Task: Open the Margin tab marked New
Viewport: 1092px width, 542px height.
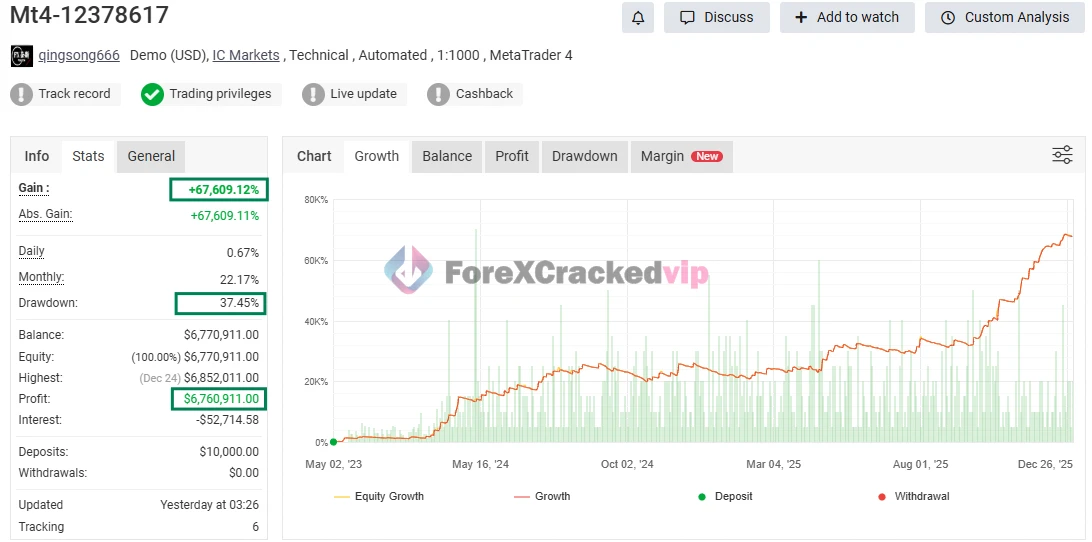Action: 680,156
